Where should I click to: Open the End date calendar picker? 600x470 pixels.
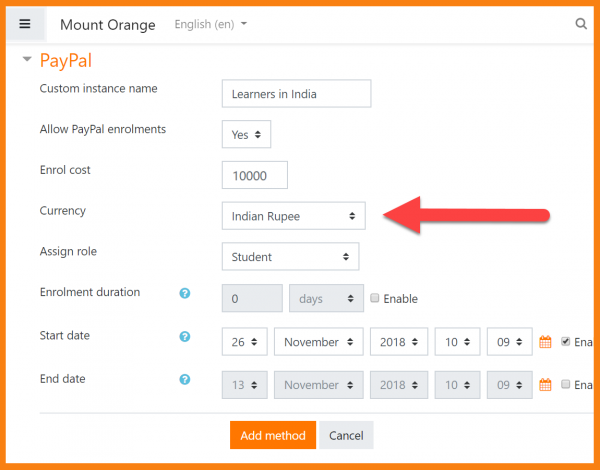click(546, 385)
